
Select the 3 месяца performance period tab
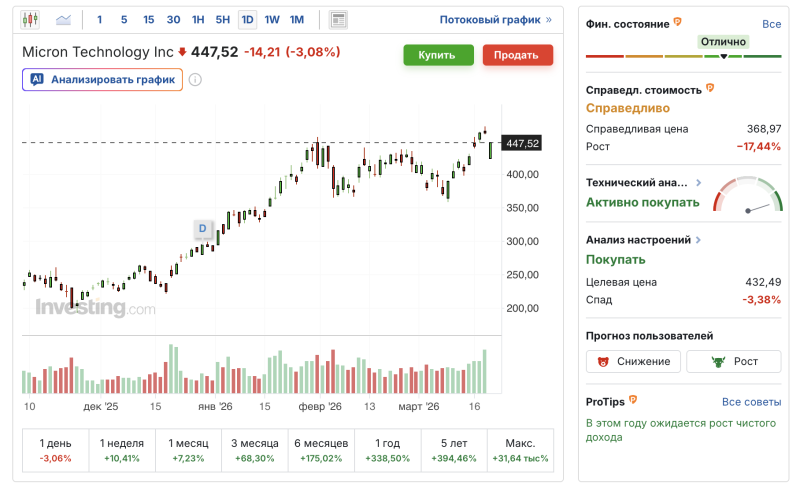click(x=253, y=450)
